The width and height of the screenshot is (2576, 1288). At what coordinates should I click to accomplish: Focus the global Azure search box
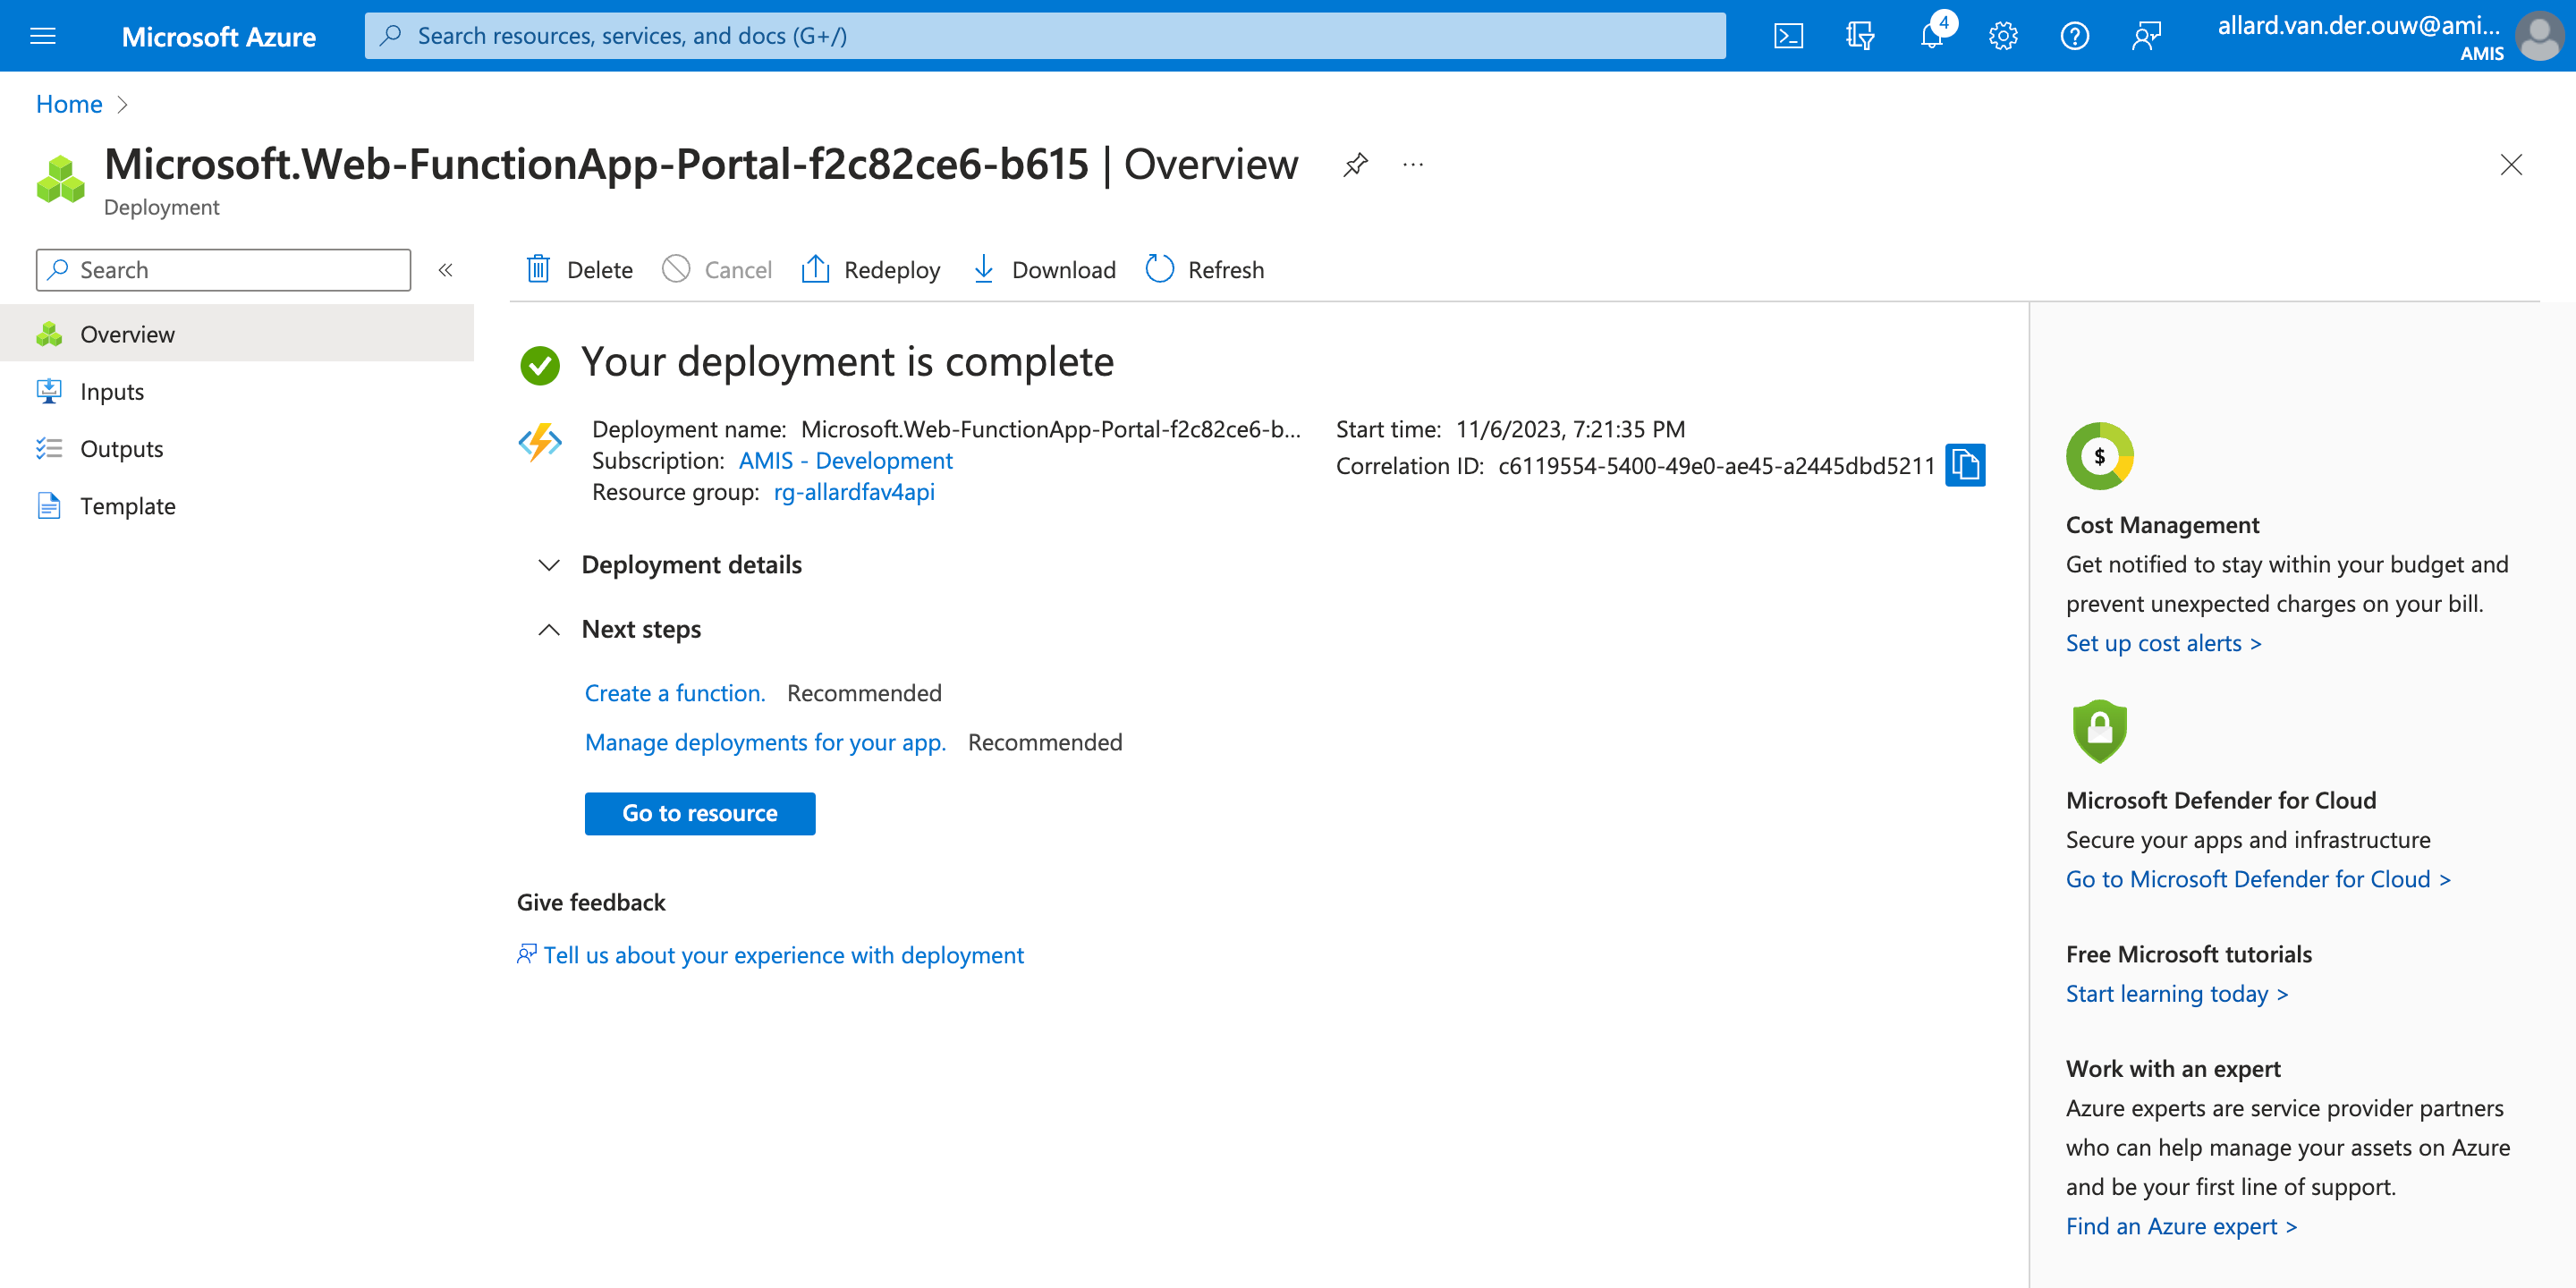pyautogui.click(x=1044, y=36)
